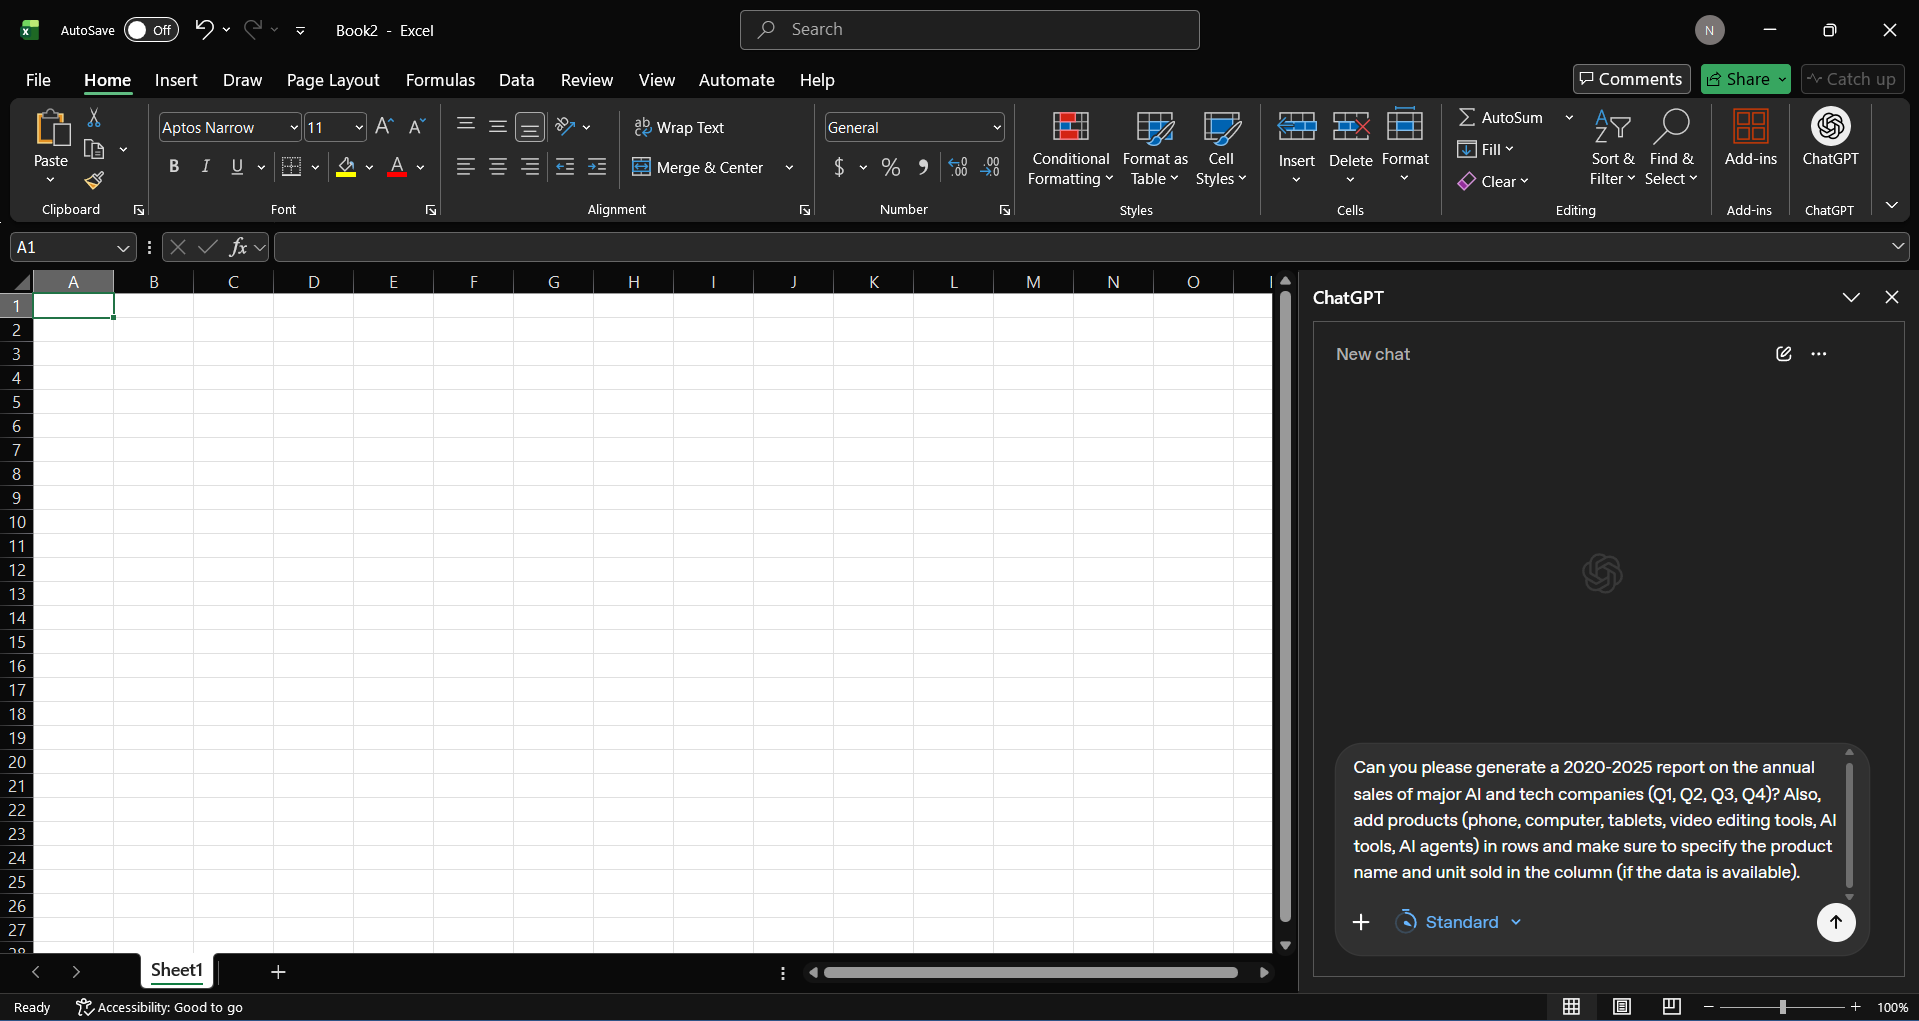Click the Comments button

click(1630, 79)
